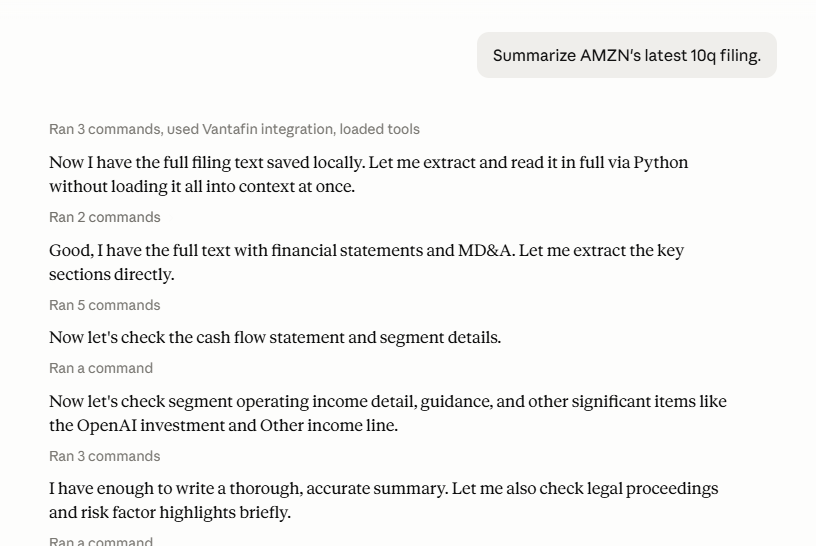Viewport: 816px width, 546px height.
Task: Open the 'used Vantafin integration' step details
Action: pos(249,129)
